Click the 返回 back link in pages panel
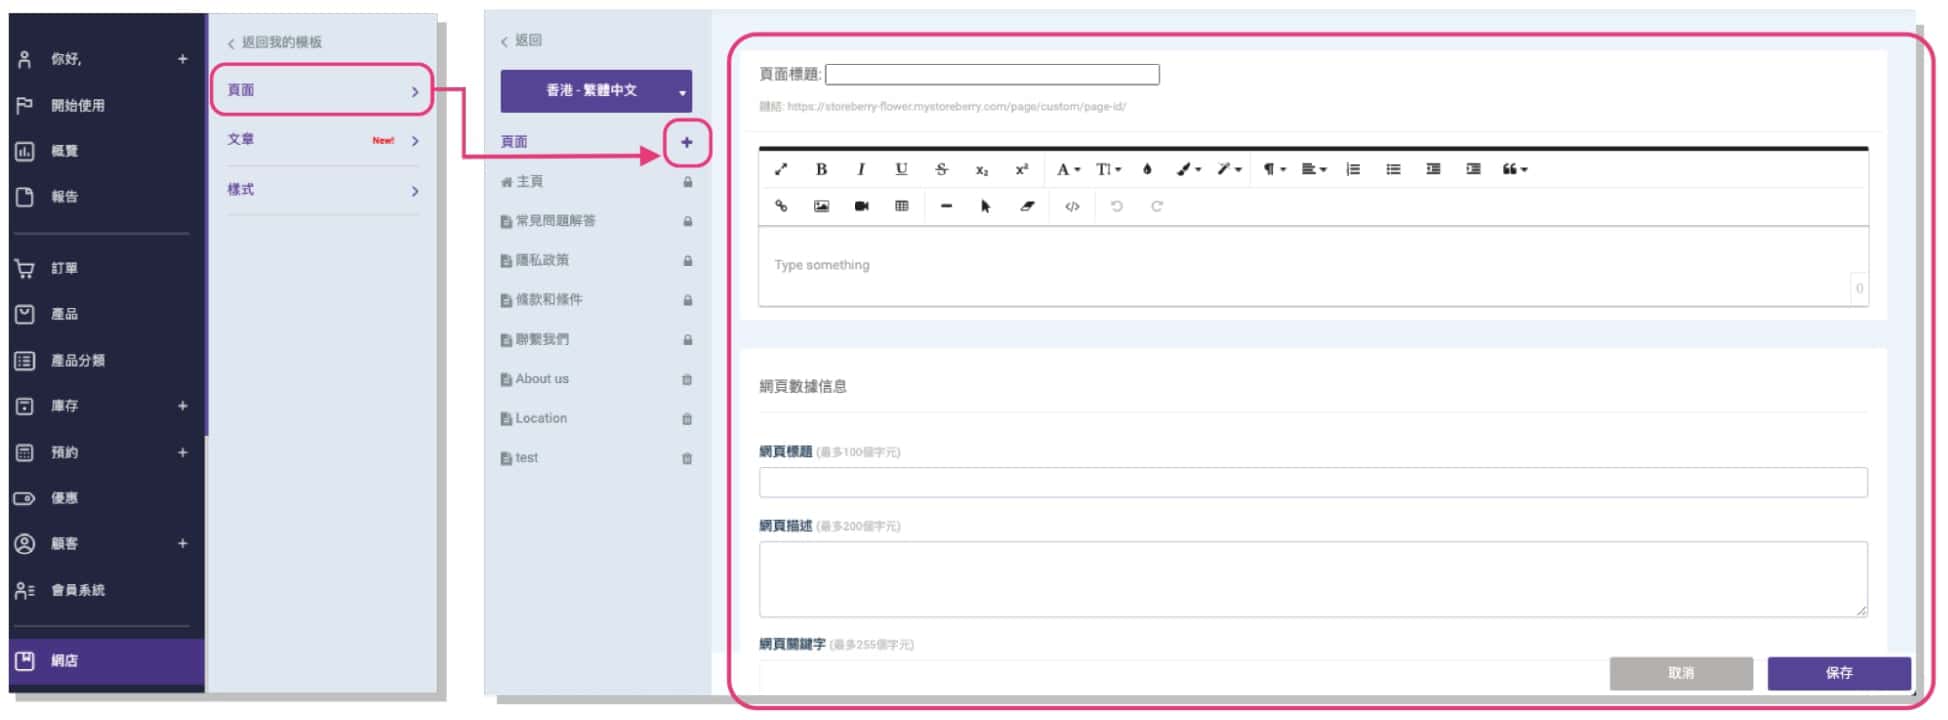This screenshot has height=720, width=1948. 521,41
